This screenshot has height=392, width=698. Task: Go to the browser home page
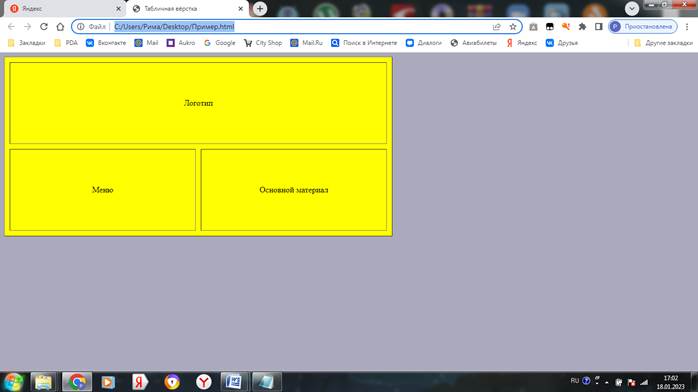60,27
